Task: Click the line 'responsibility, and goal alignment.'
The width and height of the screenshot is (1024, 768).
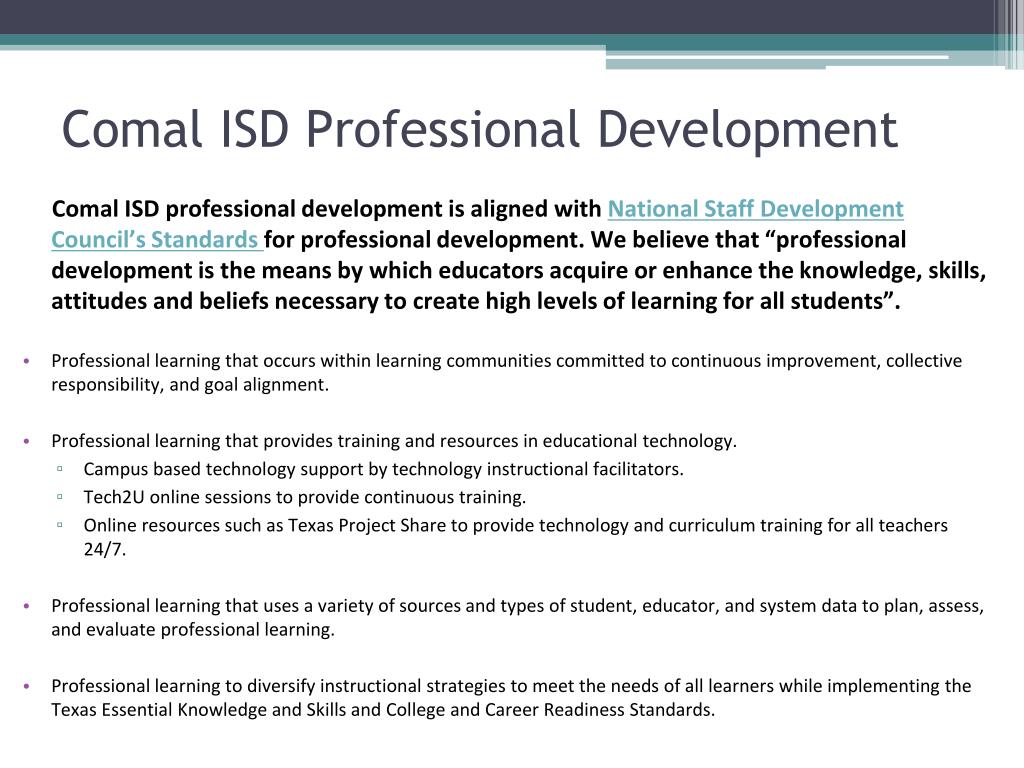Action: coord(190,385)
